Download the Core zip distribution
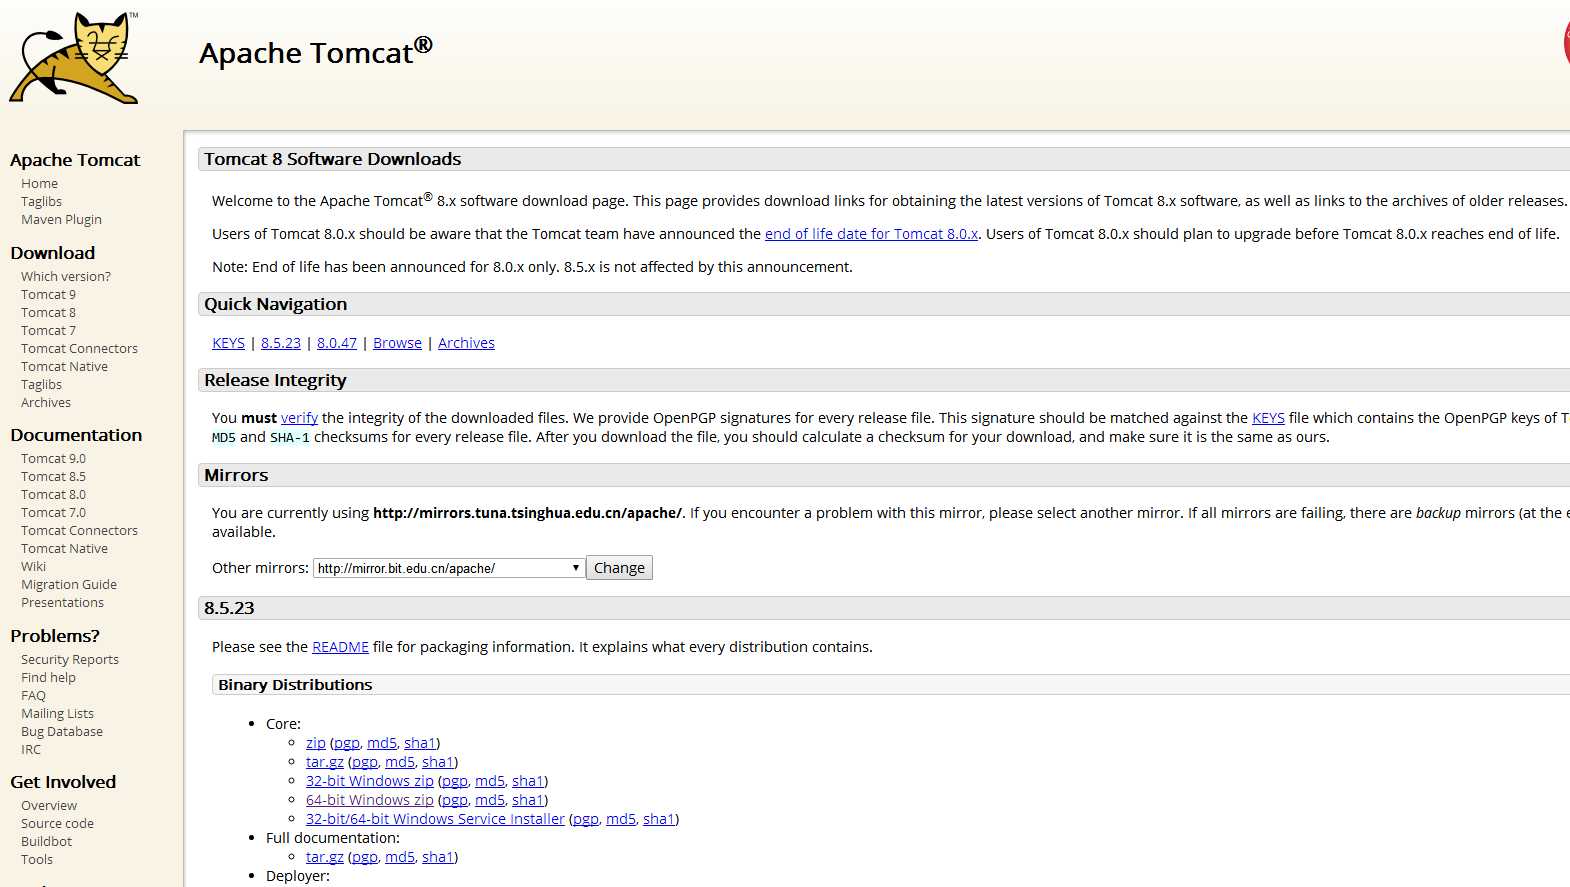This screenshot has width=1570, height=887. 316,743
